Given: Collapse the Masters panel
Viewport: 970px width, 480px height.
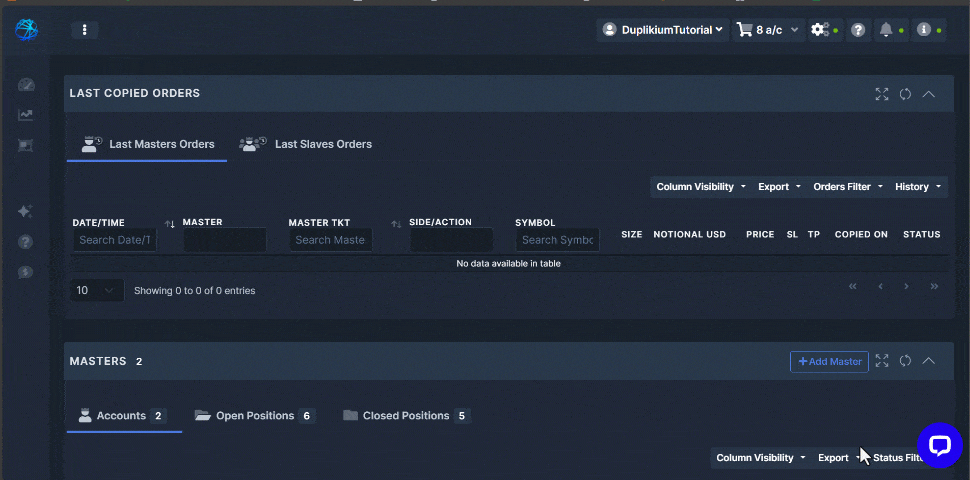Looking at the screenshot, I should 929,361.
